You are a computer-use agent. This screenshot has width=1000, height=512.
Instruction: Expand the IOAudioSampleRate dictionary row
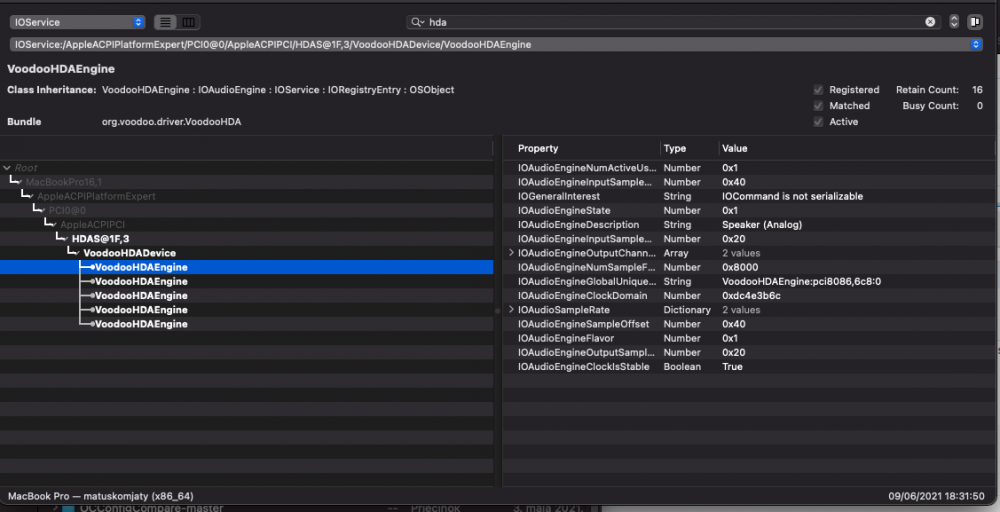[x=511, y=310]
